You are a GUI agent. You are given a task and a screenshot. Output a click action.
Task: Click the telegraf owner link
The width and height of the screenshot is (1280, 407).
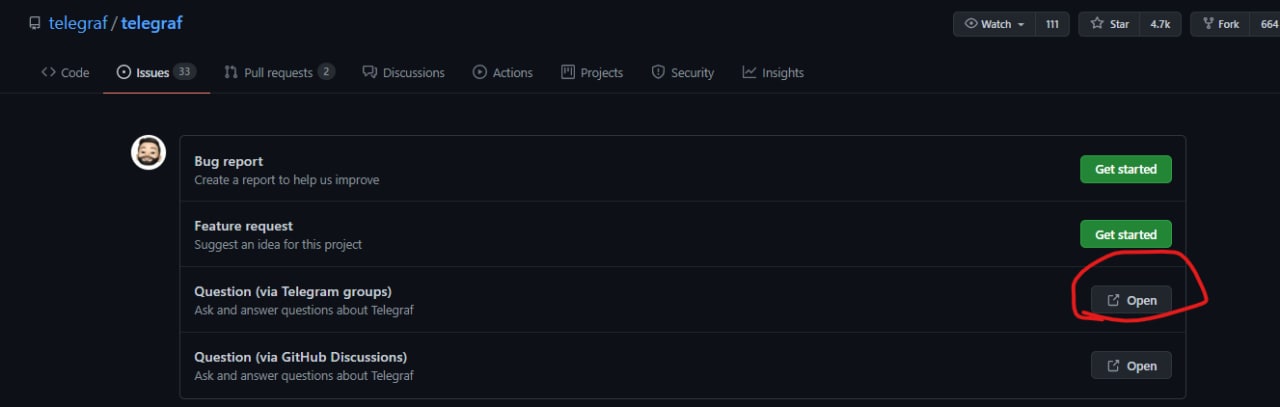click(x=79, y=23)
